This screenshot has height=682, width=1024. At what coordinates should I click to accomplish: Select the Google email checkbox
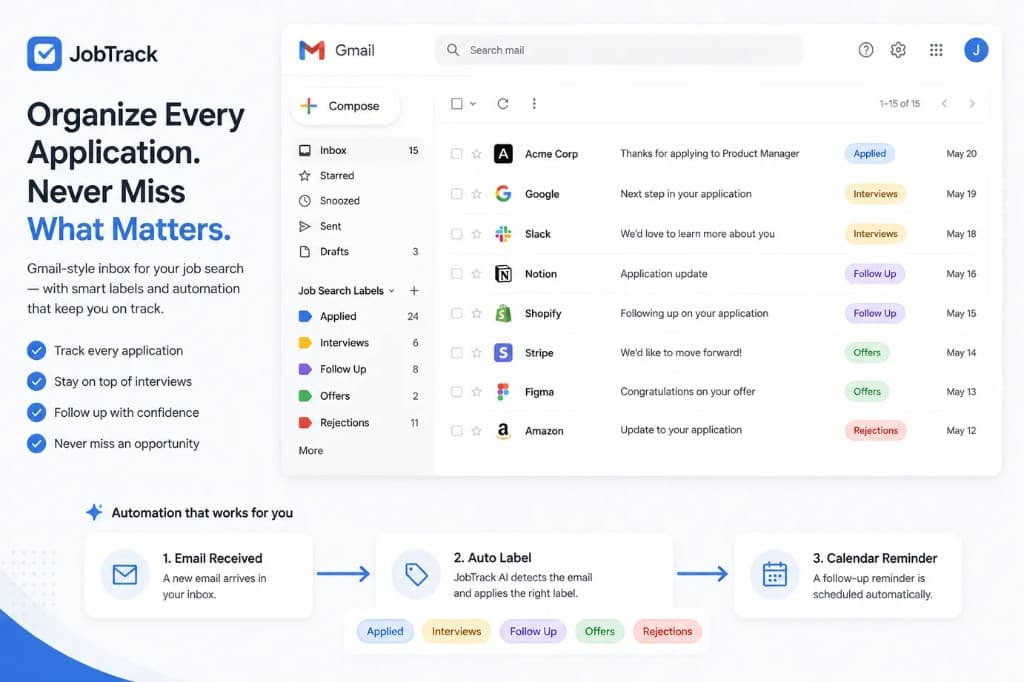[457, 194]
